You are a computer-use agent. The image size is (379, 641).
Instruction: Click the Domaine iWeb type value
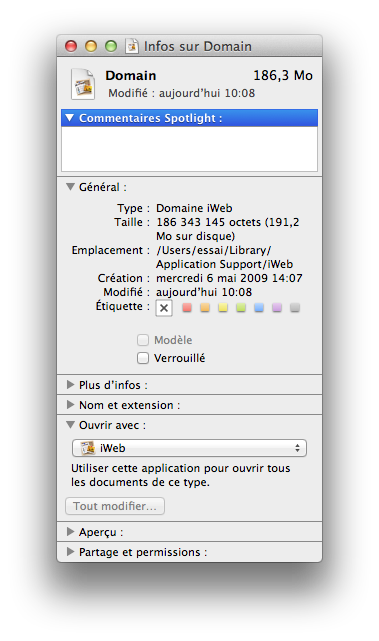(194, 208)
